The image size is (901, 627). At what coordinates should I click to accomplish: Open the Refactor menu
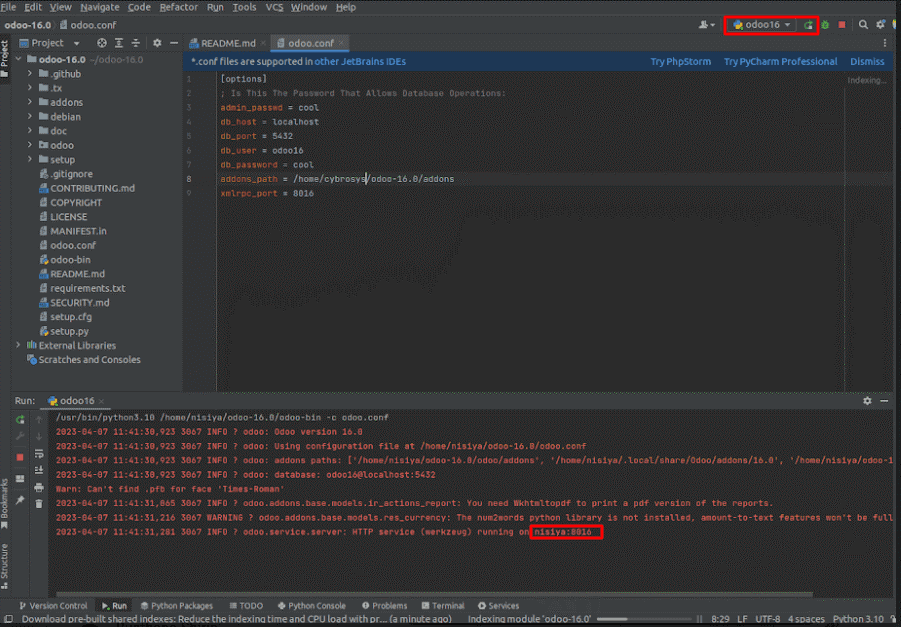coord(179,7)
